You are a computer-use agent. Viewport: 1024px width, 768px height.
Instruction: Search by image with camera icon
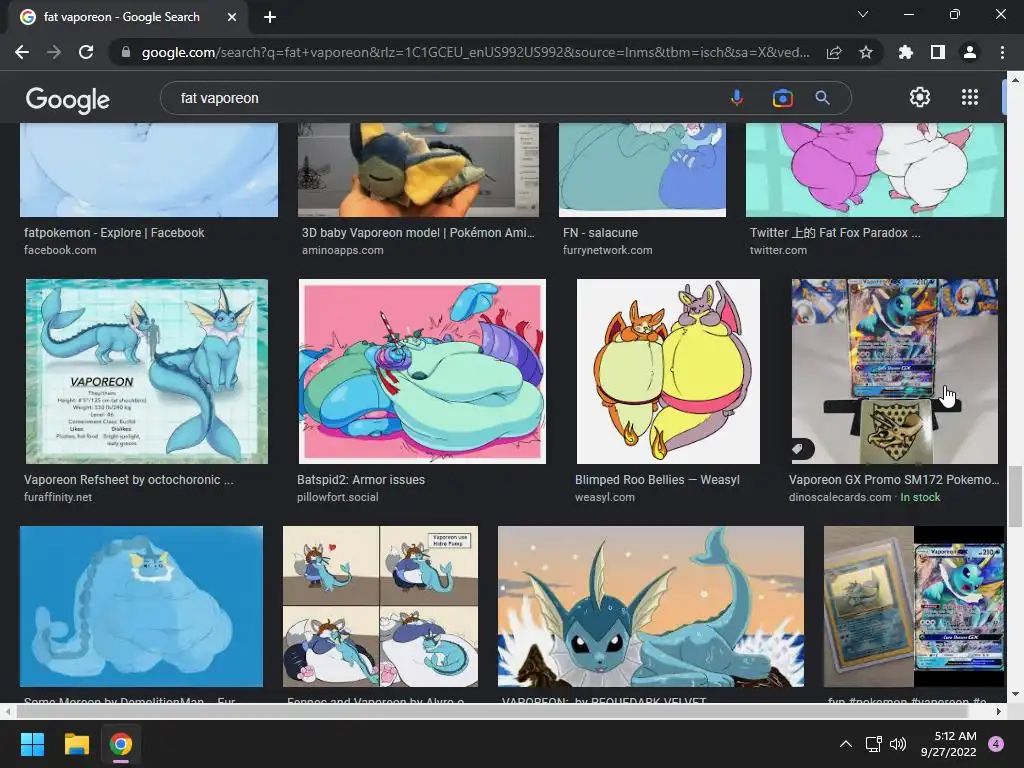point(782,98)
